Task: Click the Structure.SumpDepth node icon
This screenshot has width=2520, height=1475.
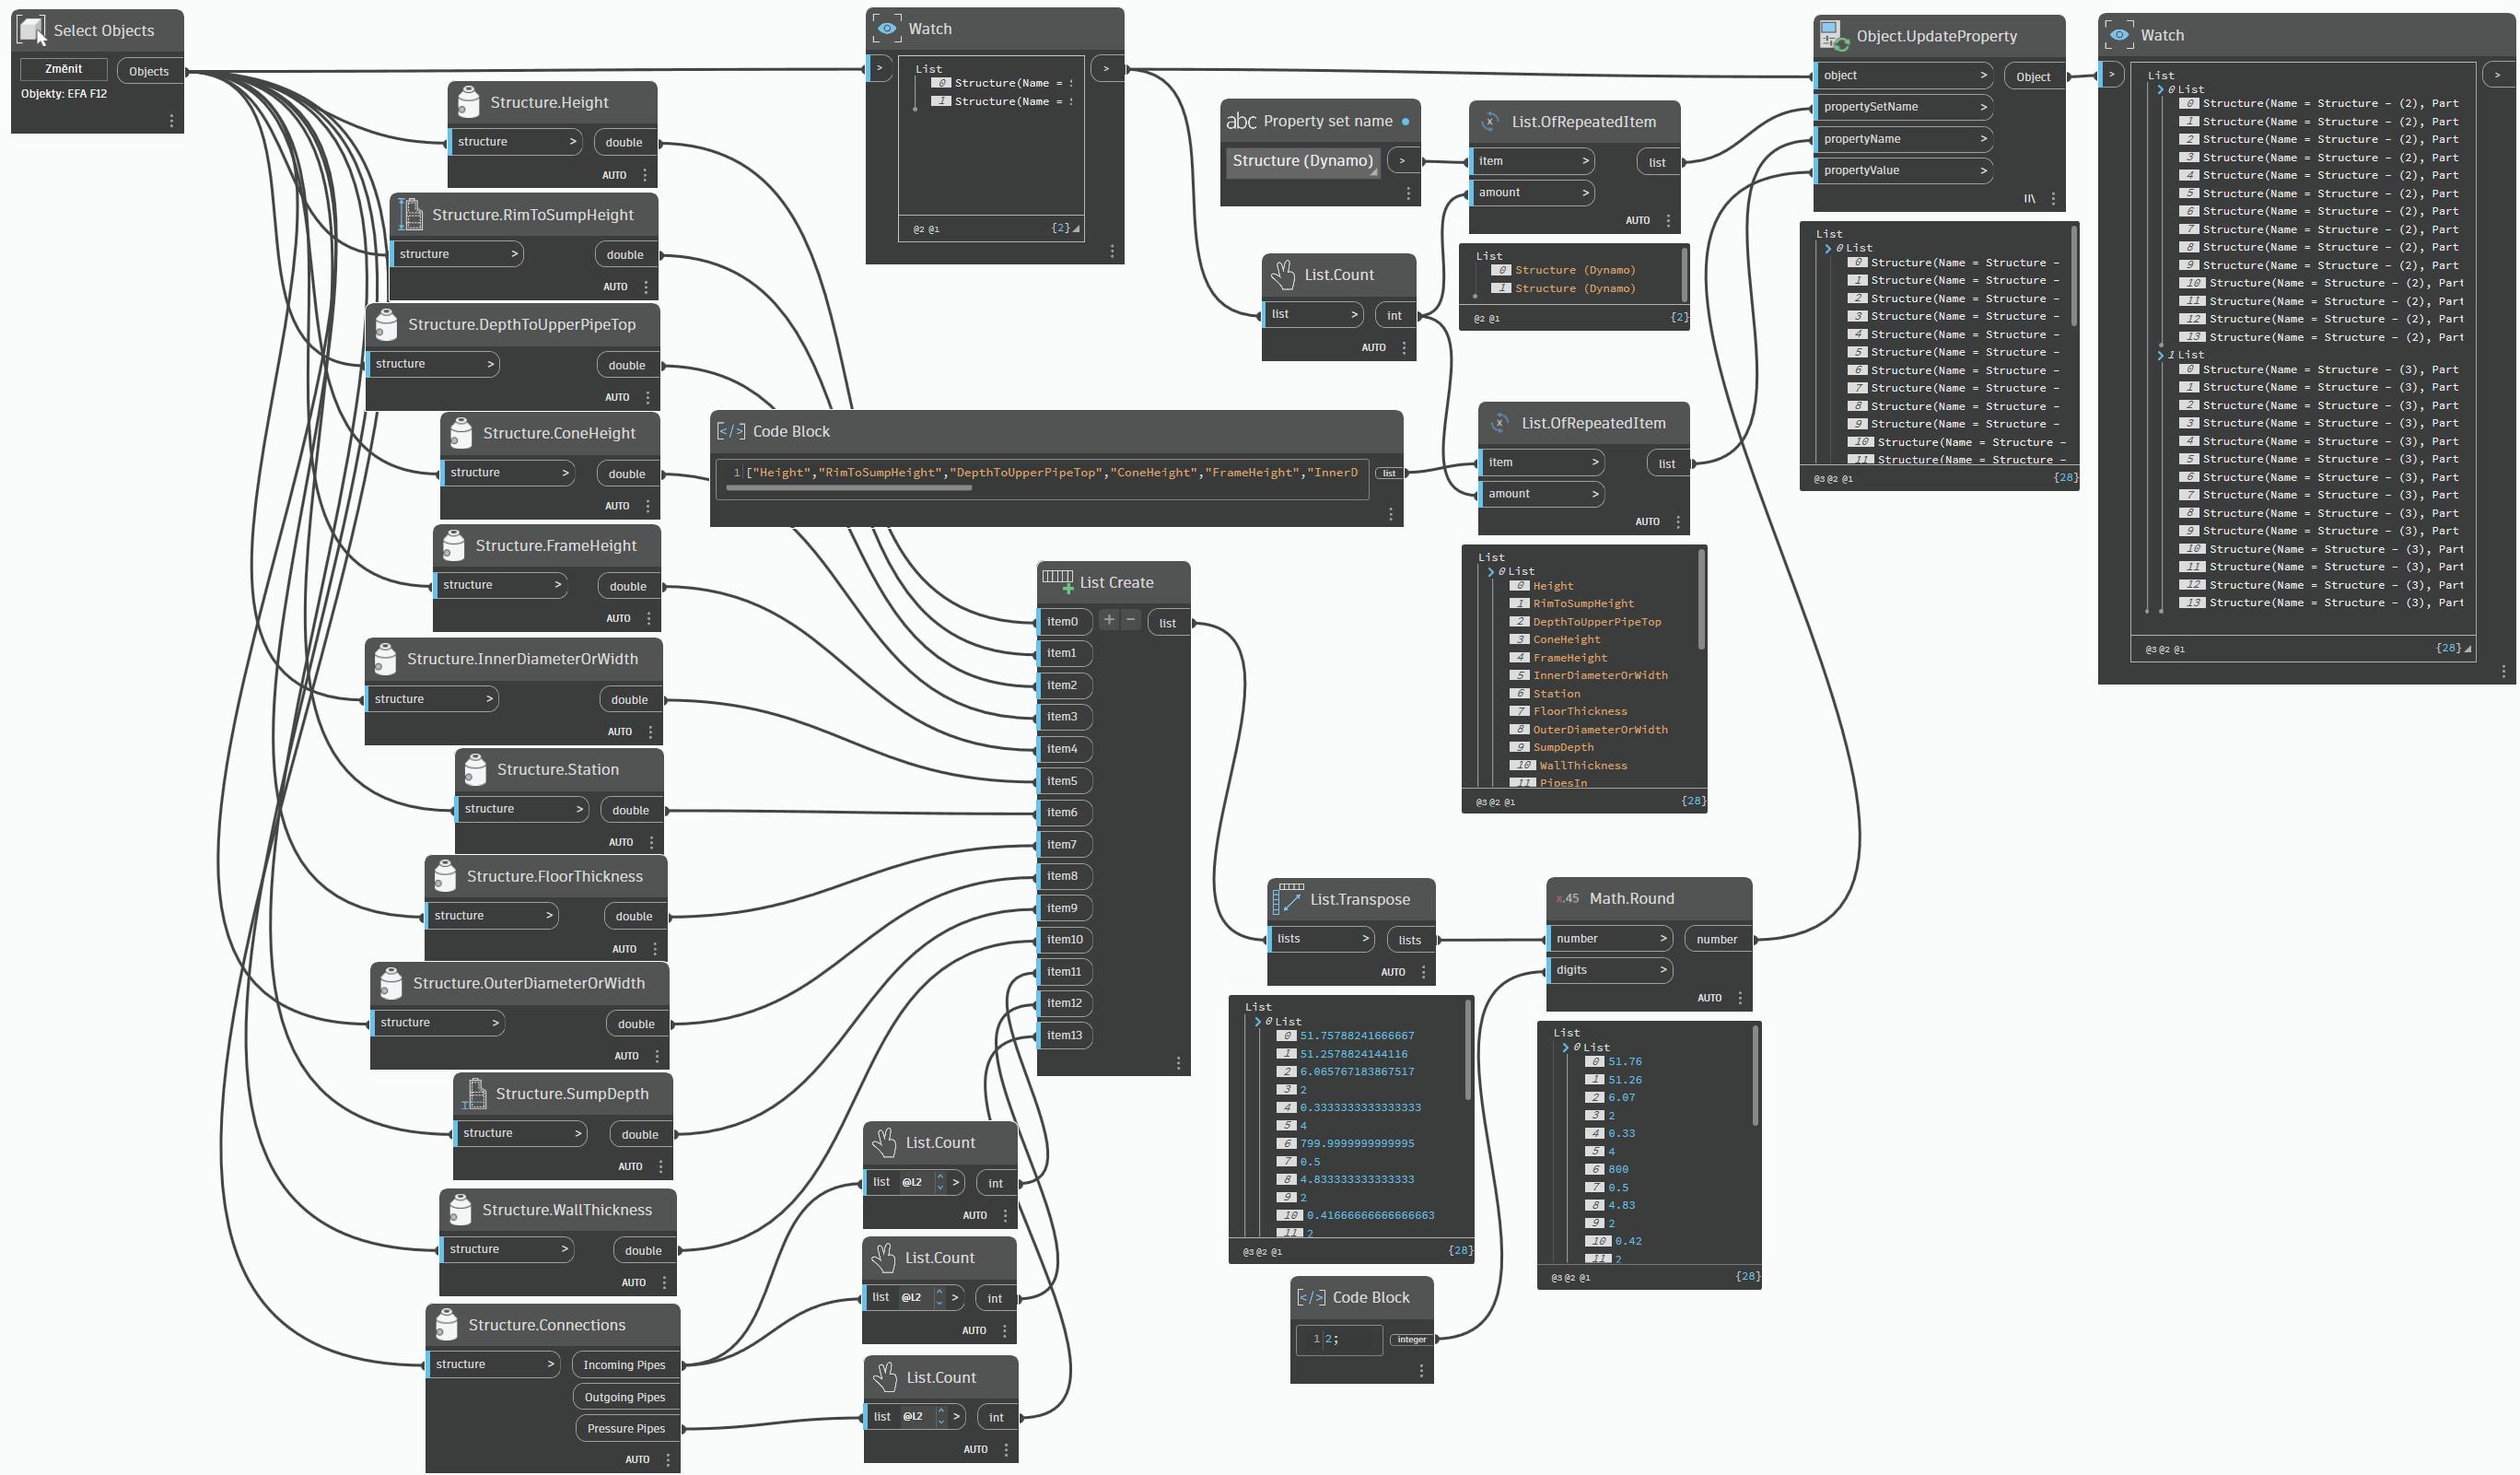Action: [x=474, y=1094]
